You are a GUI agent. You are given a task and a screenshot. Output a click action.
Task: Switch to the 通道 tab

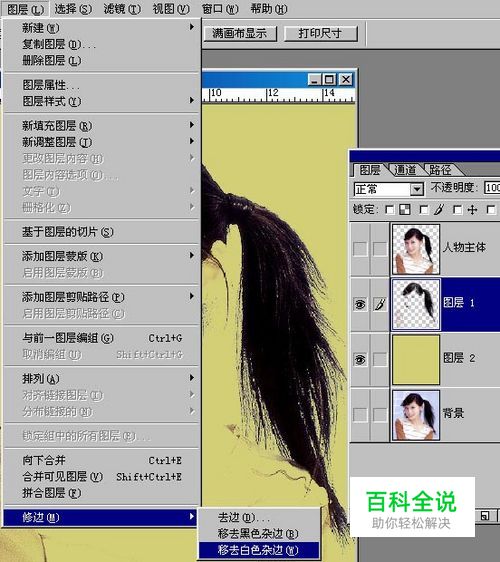[x=405, y=170]
